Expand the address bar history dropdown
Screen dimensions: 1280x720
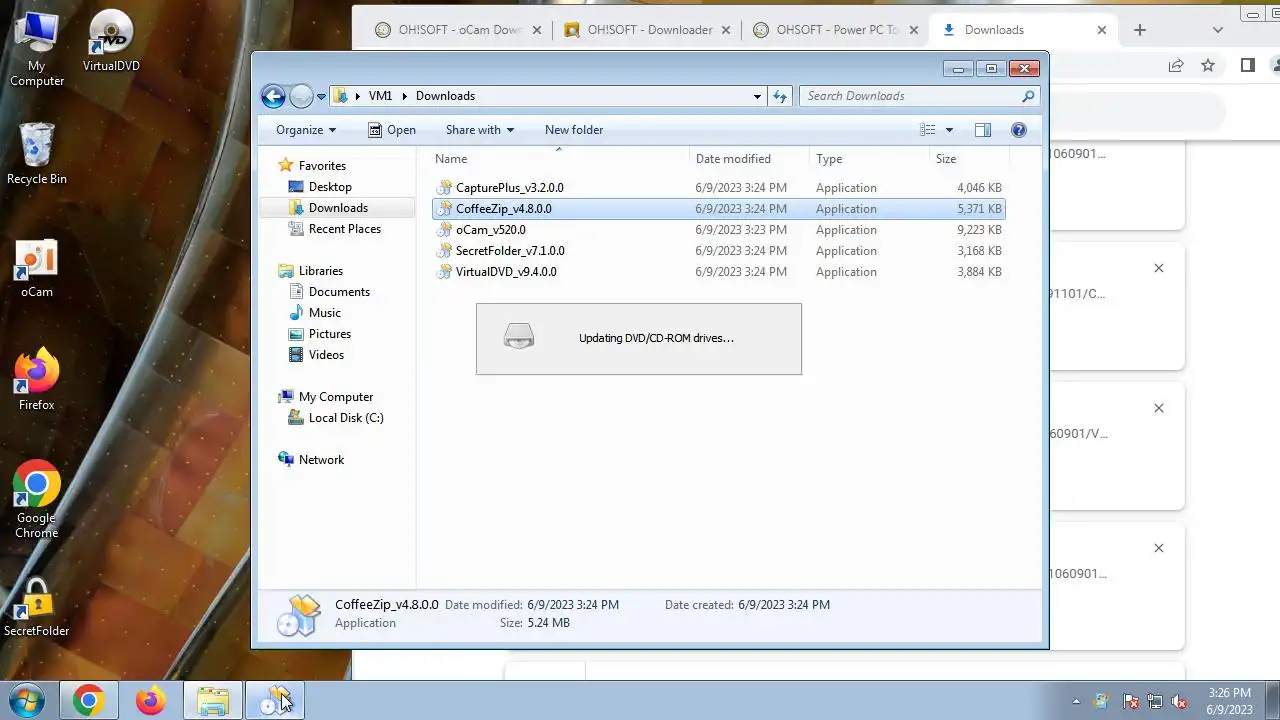pyautogui.click(x=757, y=96)
